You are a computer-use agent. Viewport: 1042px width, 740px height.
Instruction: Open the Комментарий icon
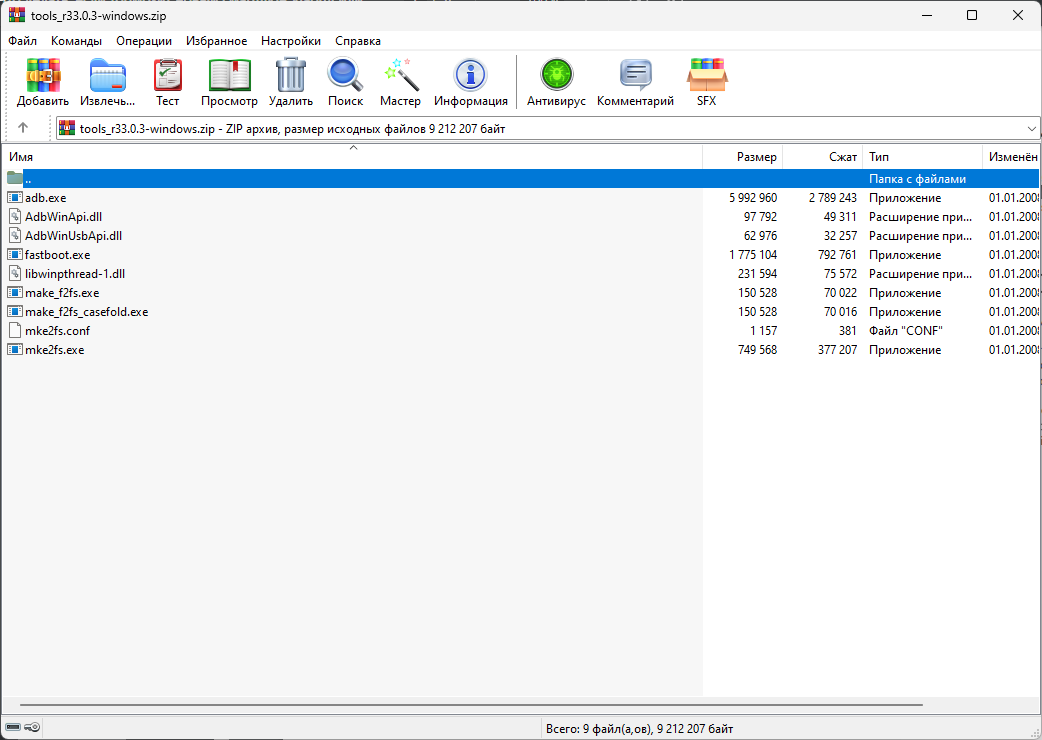coord(635,74)
